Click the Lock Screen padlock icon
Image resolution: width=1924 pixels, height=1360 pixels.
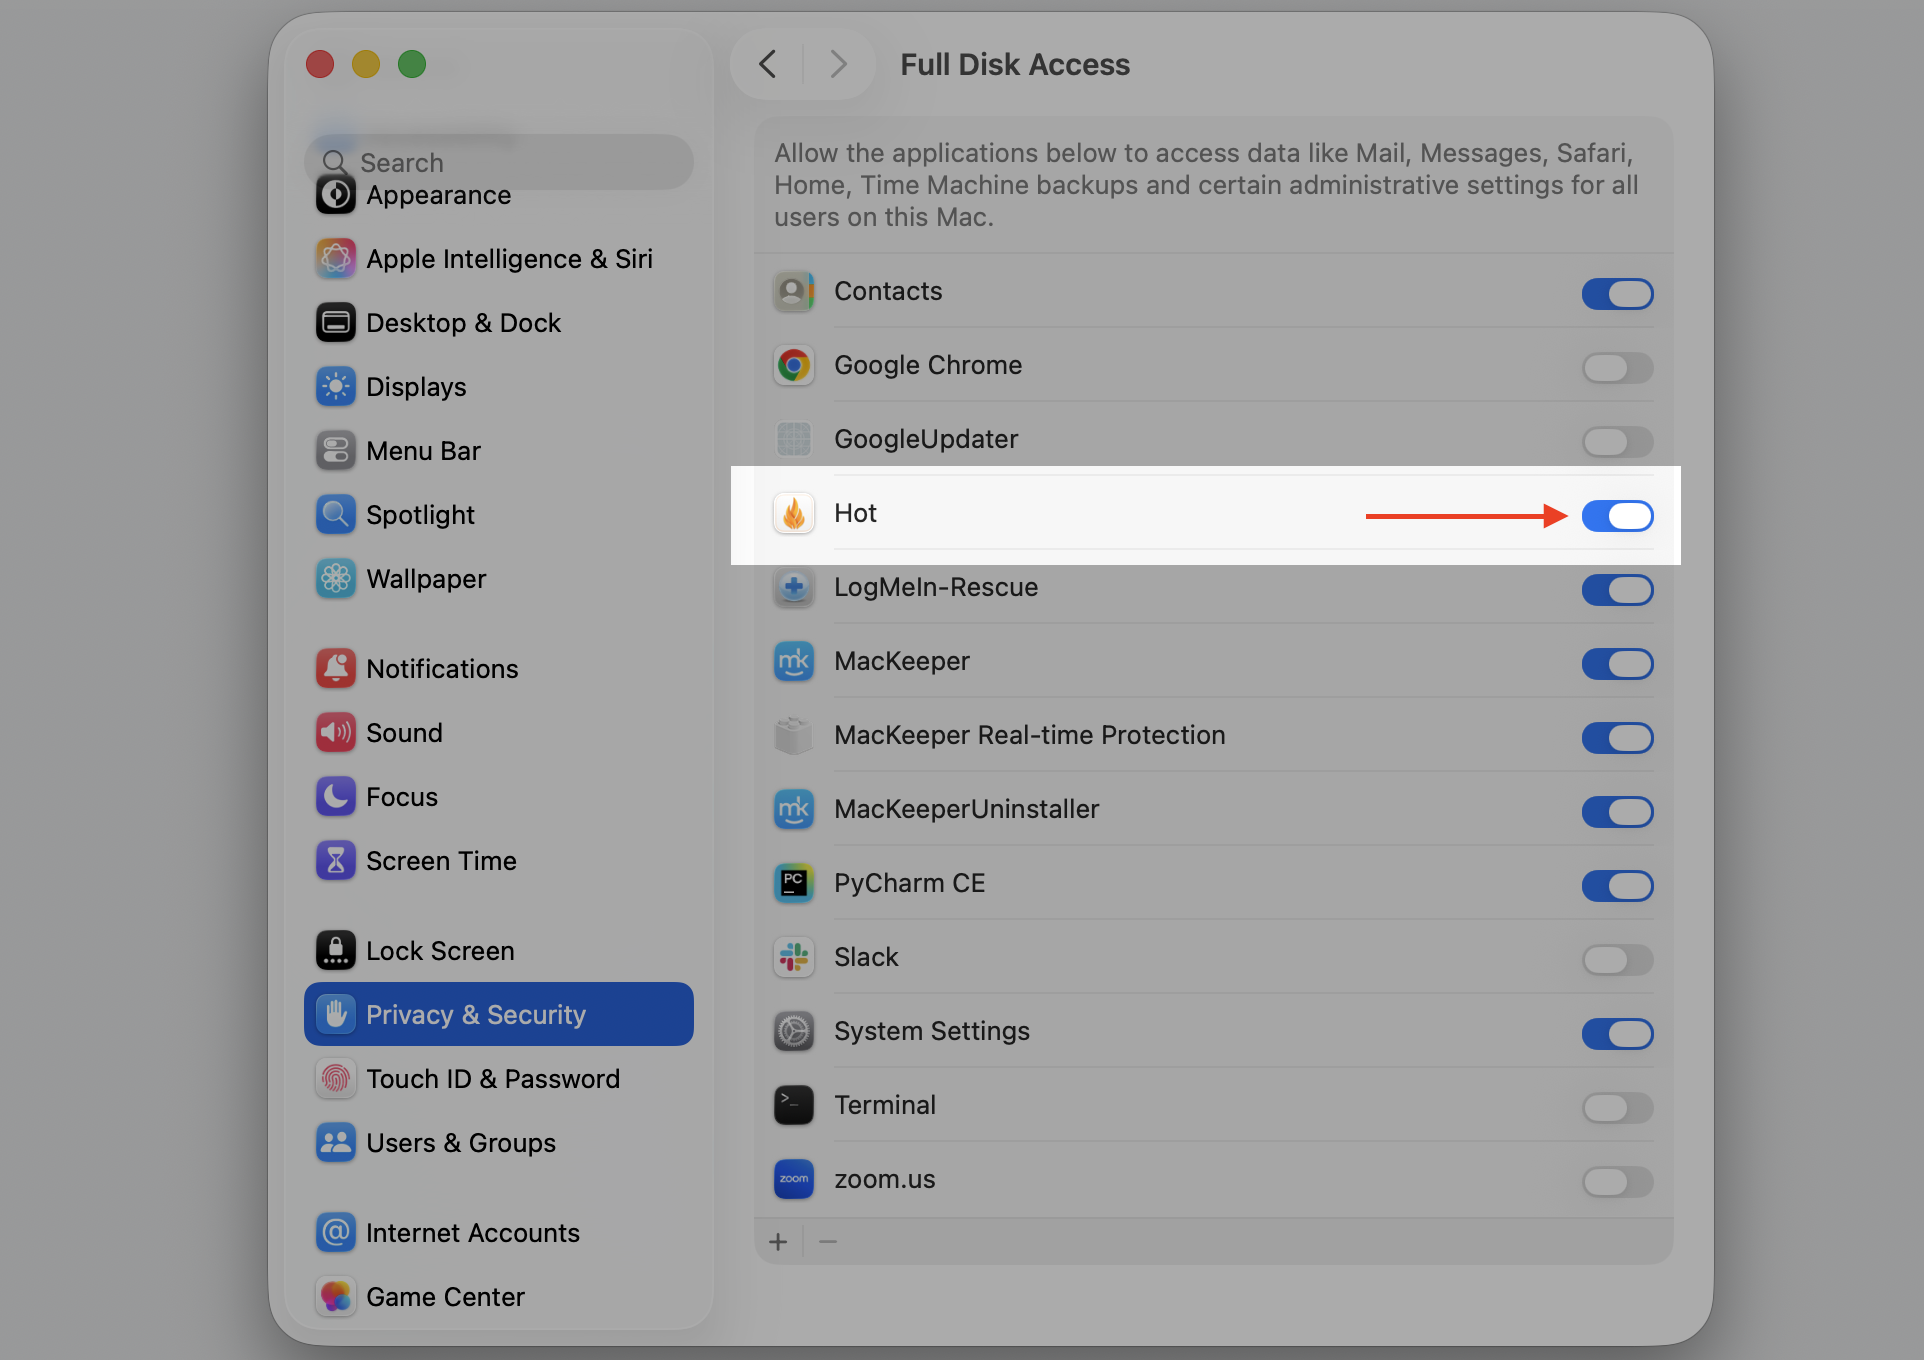tap(336, 951)
